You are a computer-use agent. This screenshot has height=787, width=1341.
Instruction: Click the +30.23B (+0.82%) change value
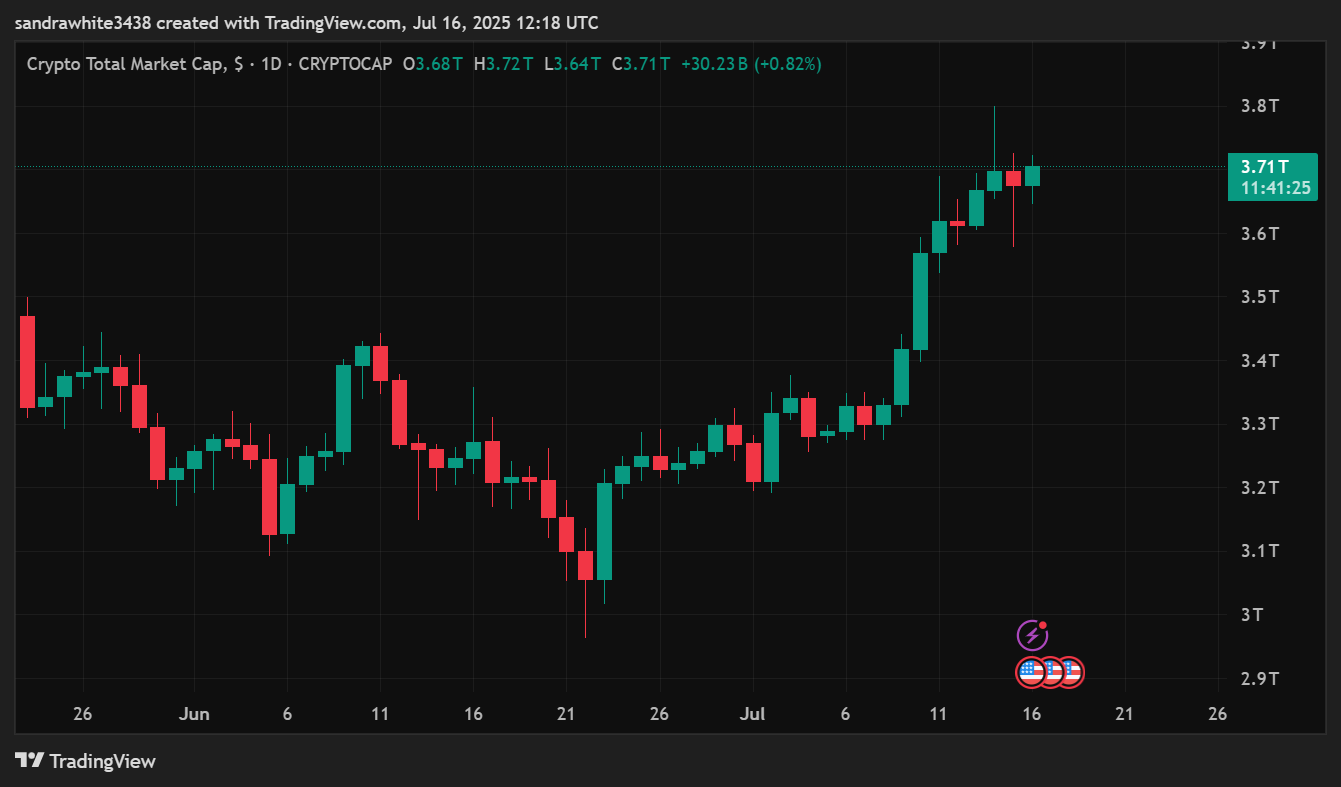pos(751,64)
